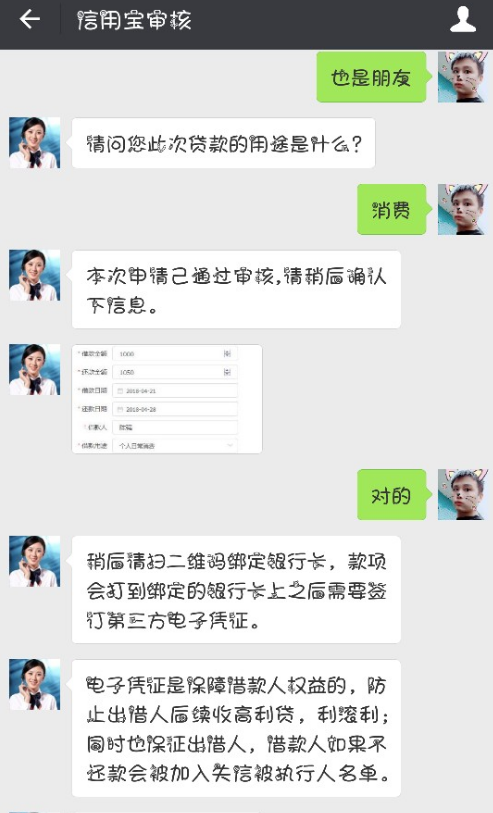Tap sender avatar beside 消费 message
Image resolution: width=493 pixels, height=813 pixels.
(x=463, y=209)
